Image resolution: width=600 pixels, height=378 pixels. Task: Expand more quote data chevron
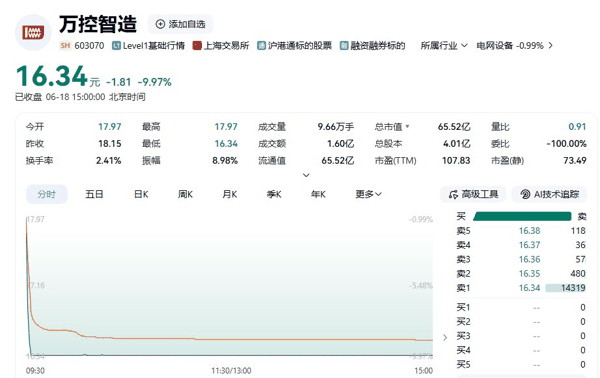[x=306, y=175]
